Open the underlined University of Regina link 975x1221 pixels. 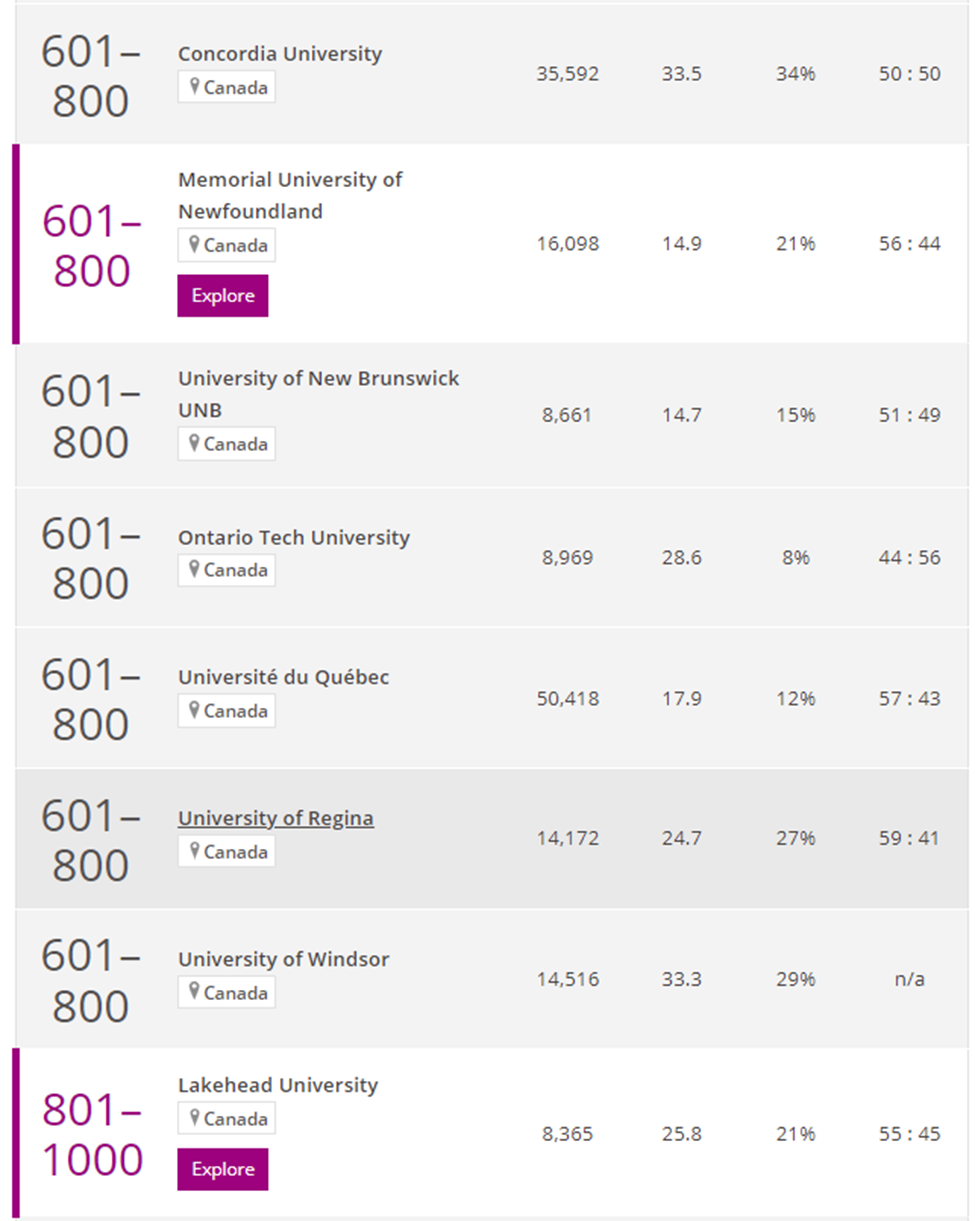click(276, 819)
